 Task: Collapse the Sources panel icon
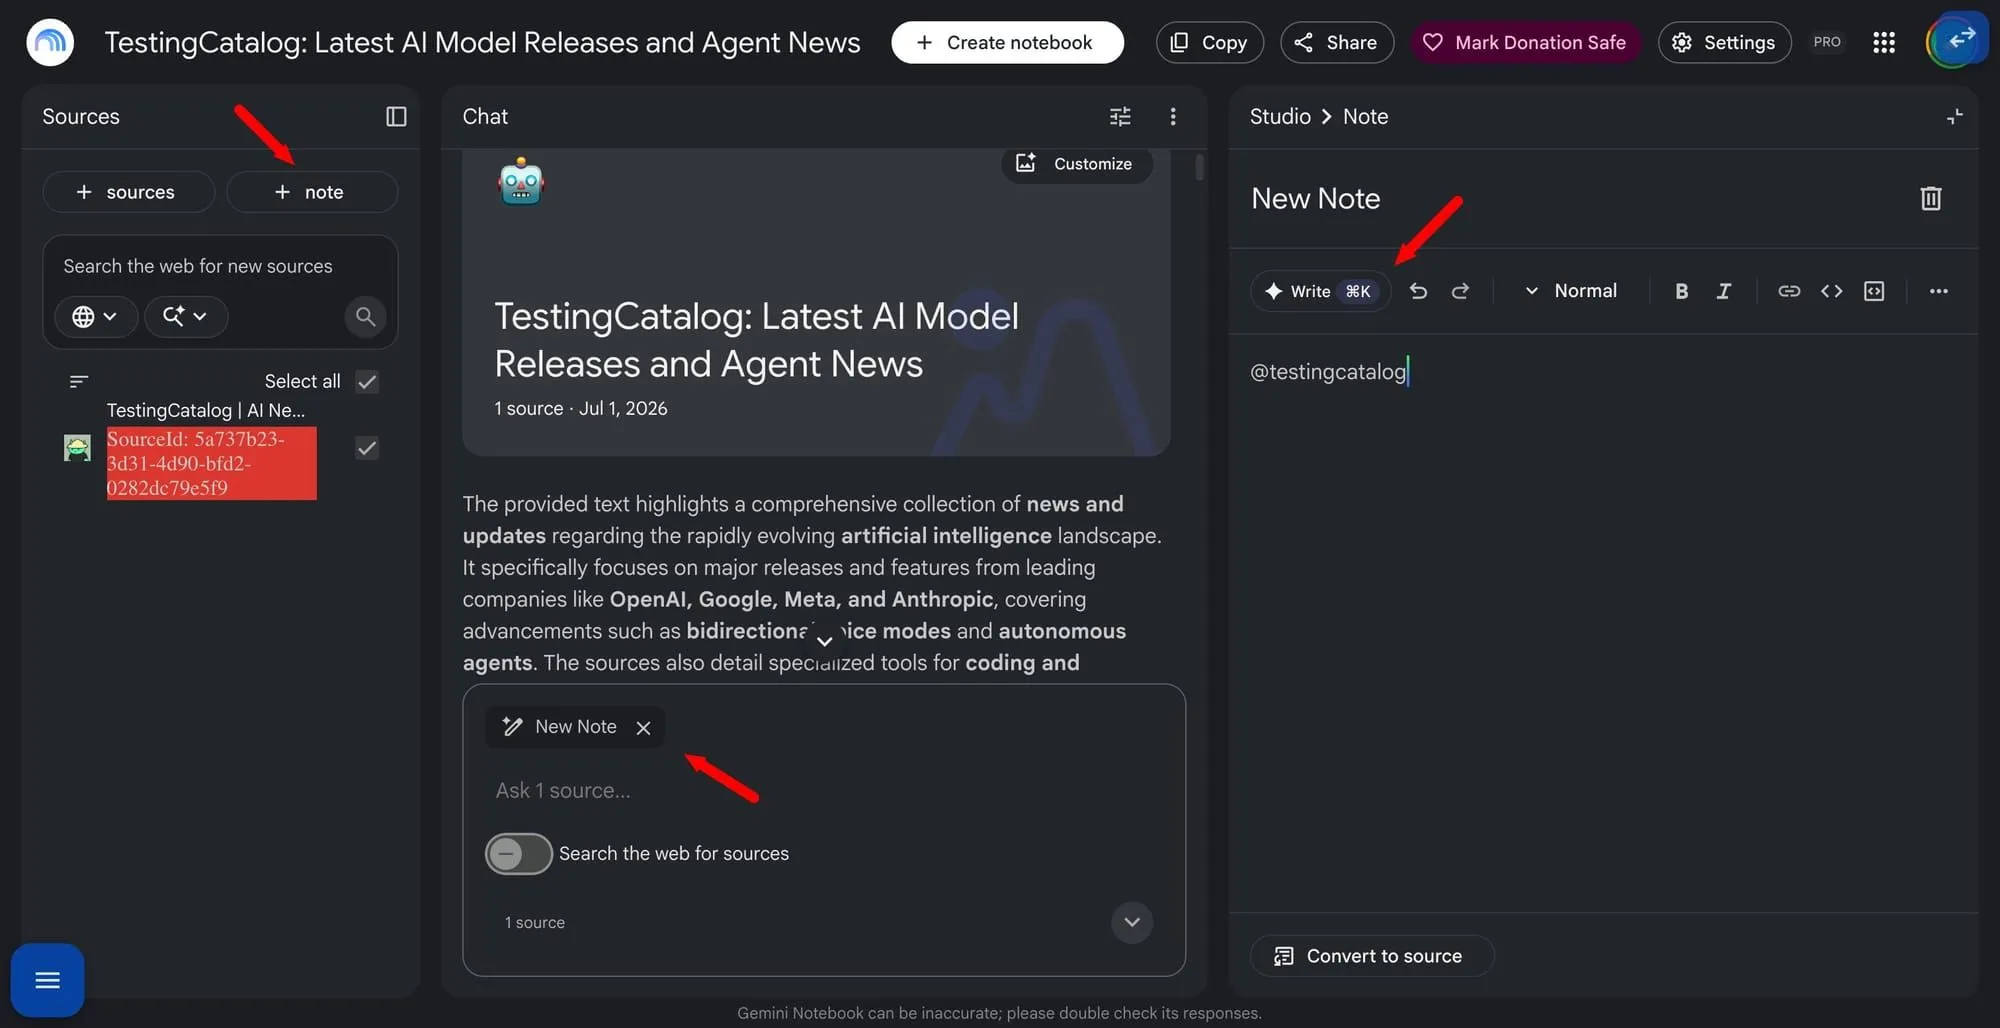[x=396, y=117]
